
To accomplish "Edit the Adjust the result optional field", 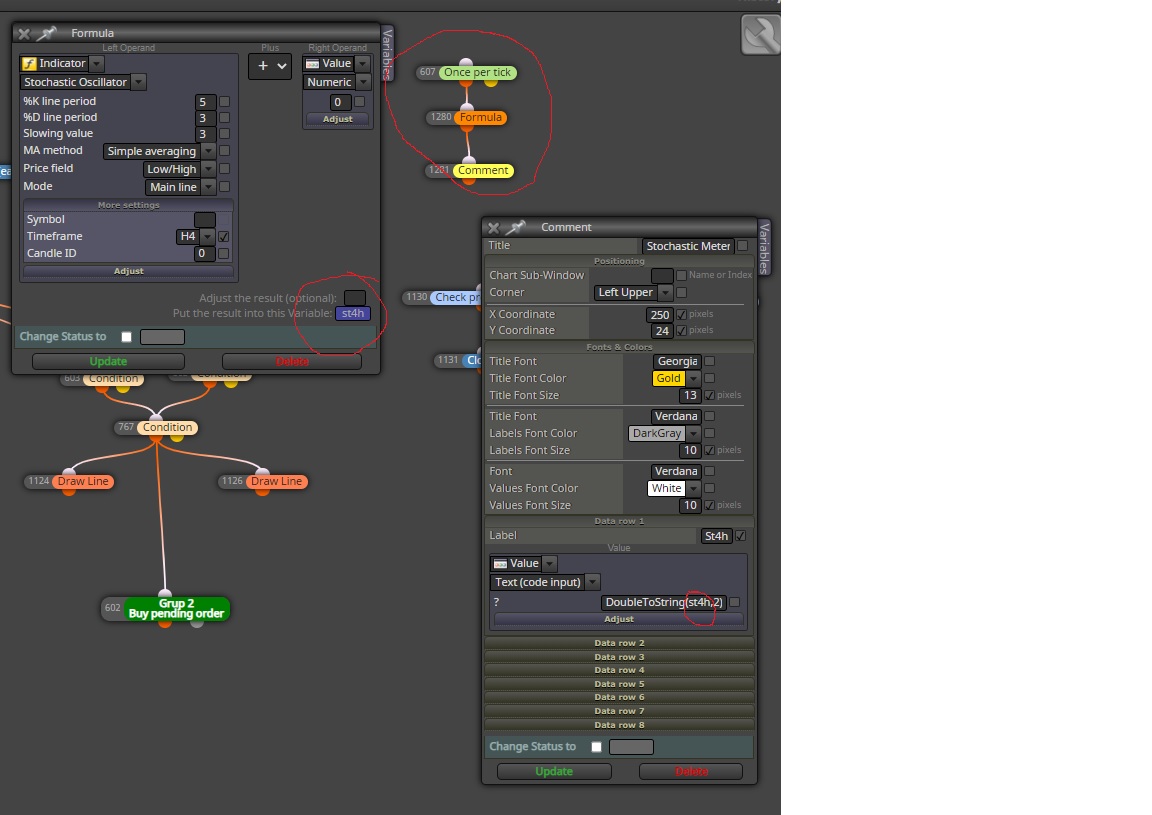I will click(355, 298).
